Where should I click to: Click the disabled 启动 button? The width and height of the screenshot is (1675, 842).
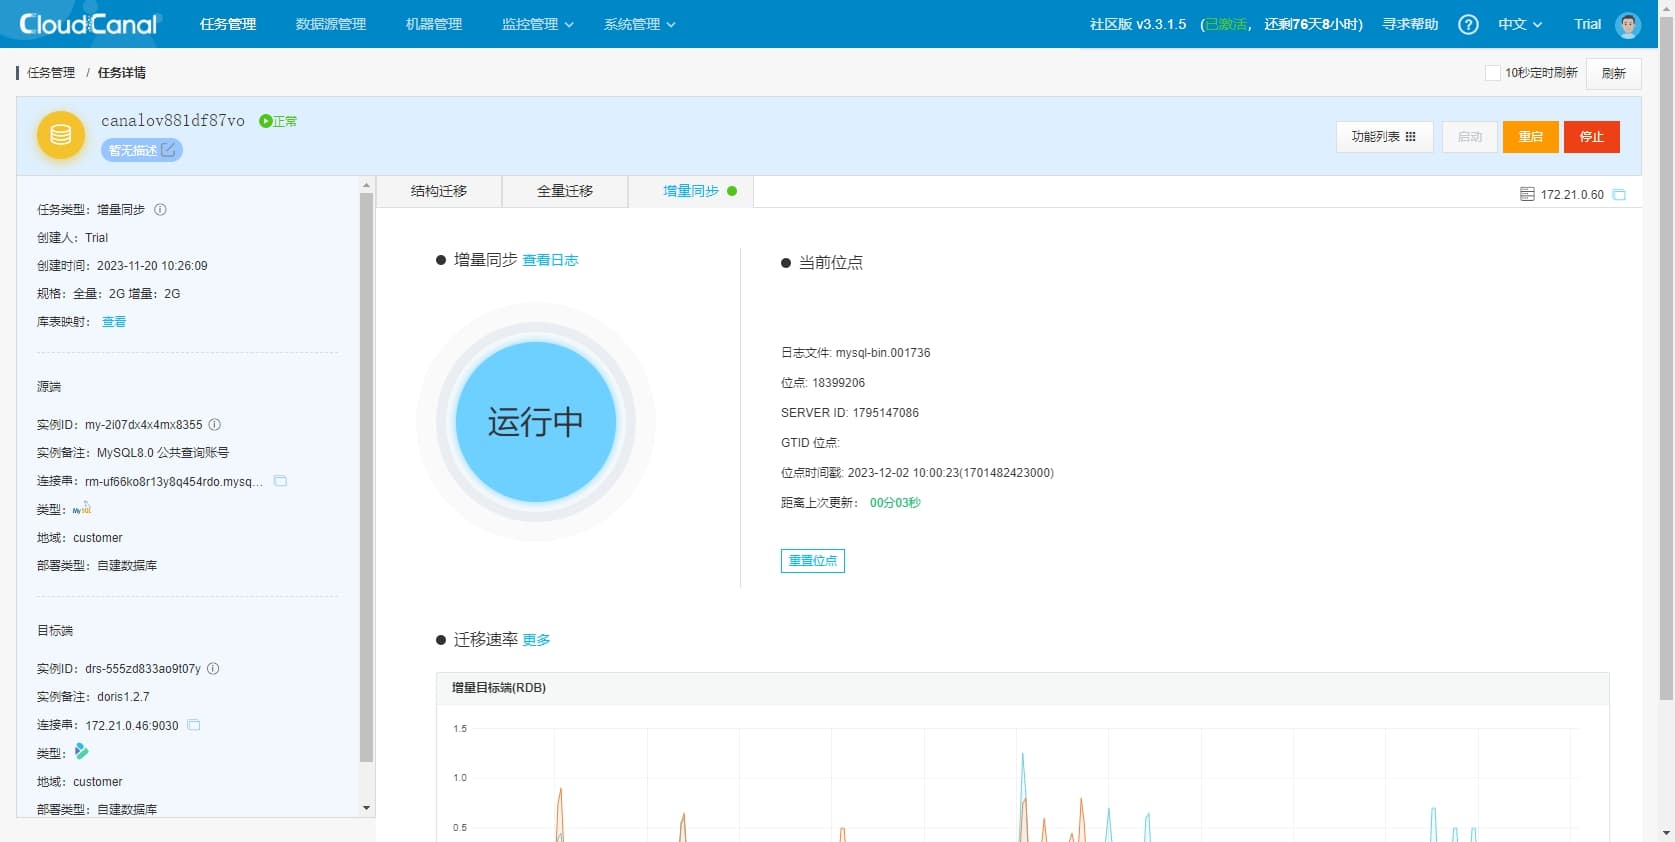click(1469, 137)
